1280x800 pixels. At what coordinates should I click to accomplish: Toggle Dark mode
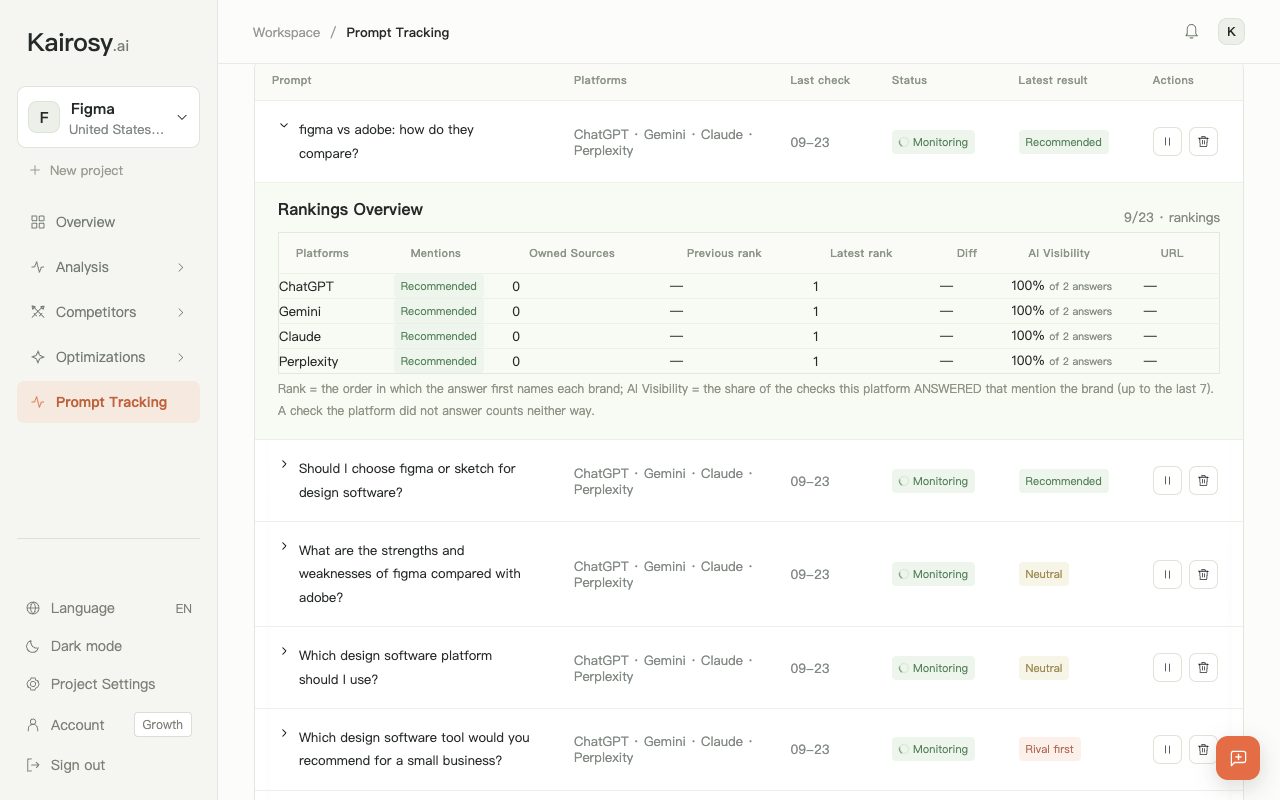[x=108, y=646]
